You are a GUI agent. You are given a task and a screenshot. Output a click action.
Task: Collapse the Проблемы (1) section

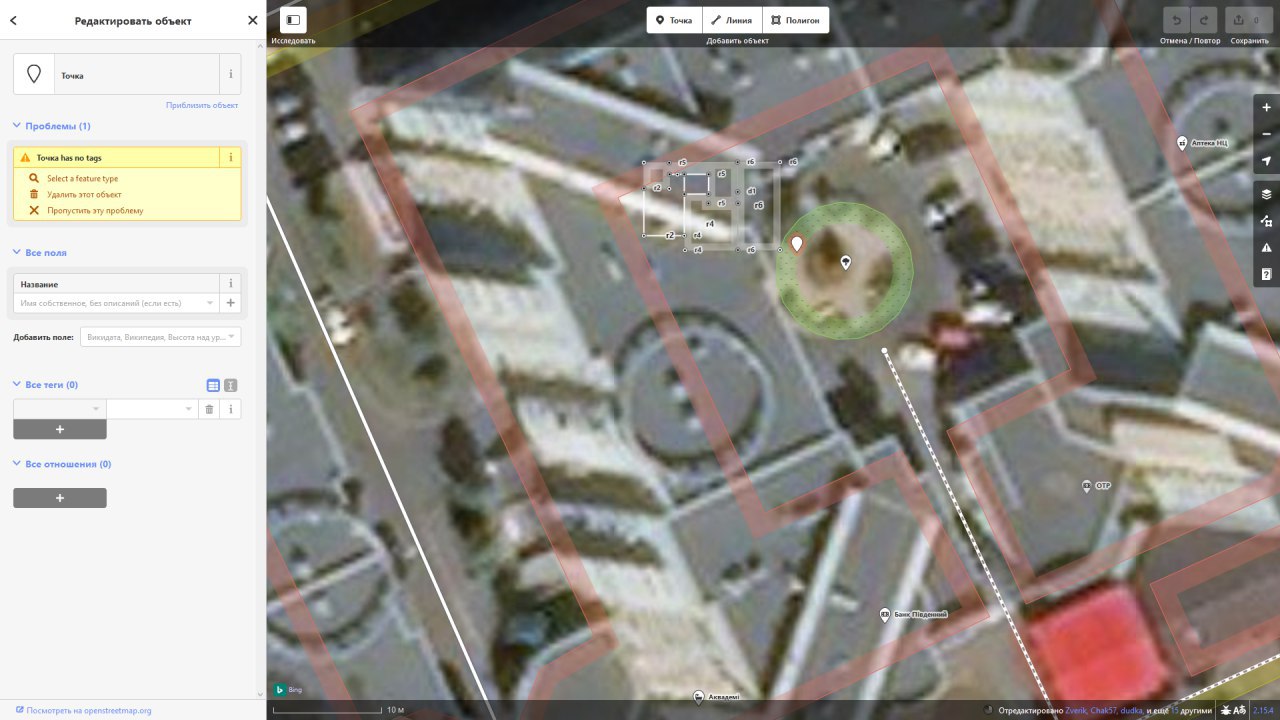point(52,126)
